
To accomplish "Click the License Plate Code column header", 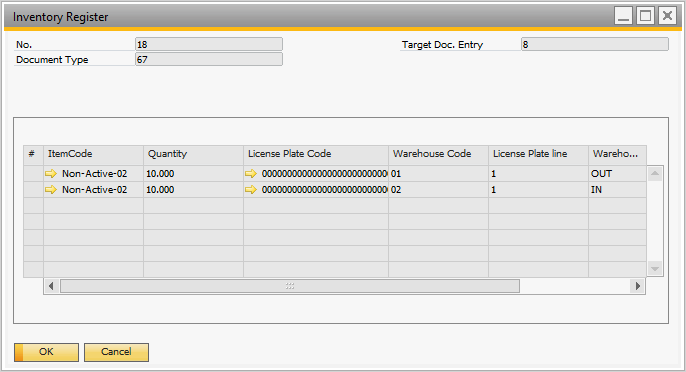I will [x=316, y=154].
